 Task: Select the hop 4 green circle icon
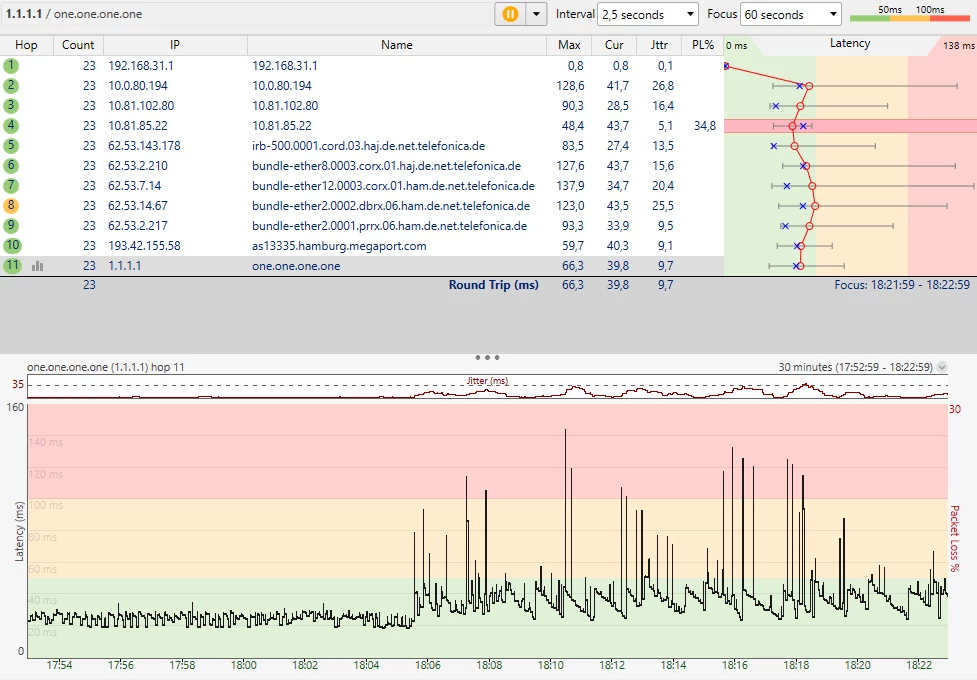point(11,126)
